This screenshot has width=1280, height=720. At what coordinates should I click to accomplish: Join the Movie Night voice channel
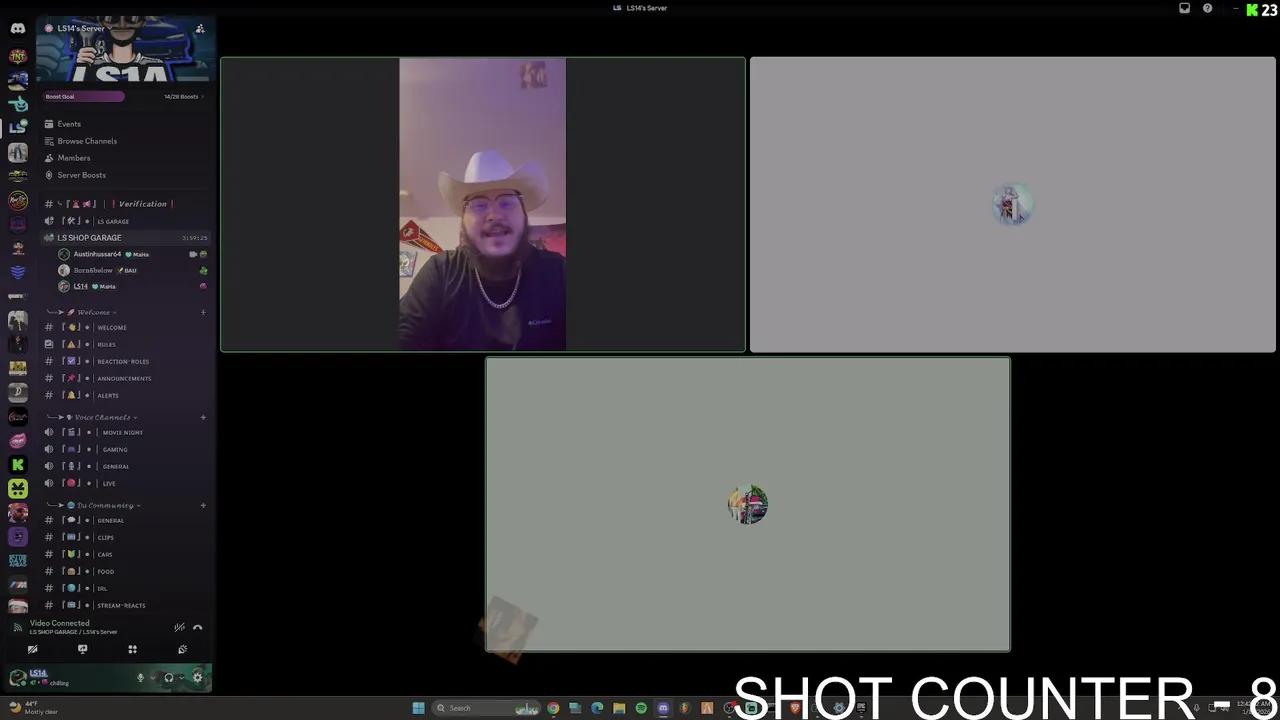click(125, 432)
